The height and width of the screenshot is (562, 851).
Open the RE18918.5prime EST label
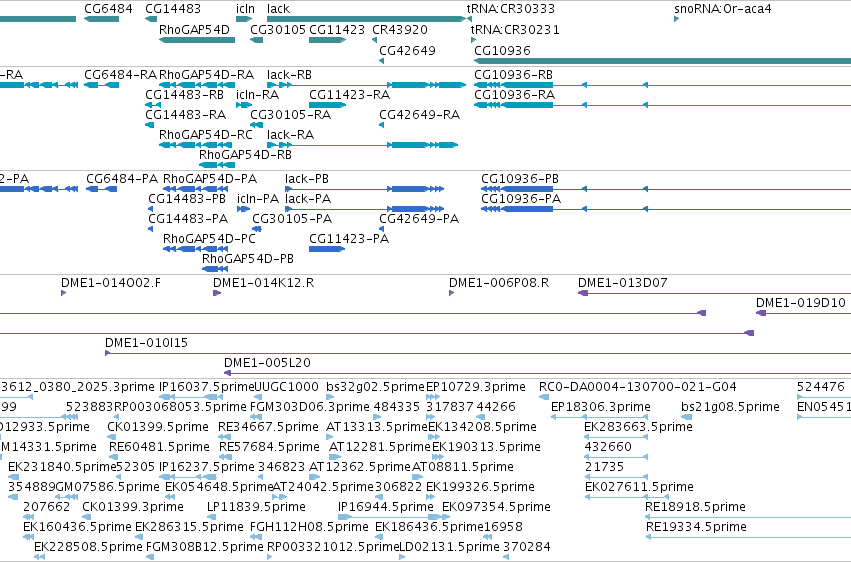pos(695,507)
